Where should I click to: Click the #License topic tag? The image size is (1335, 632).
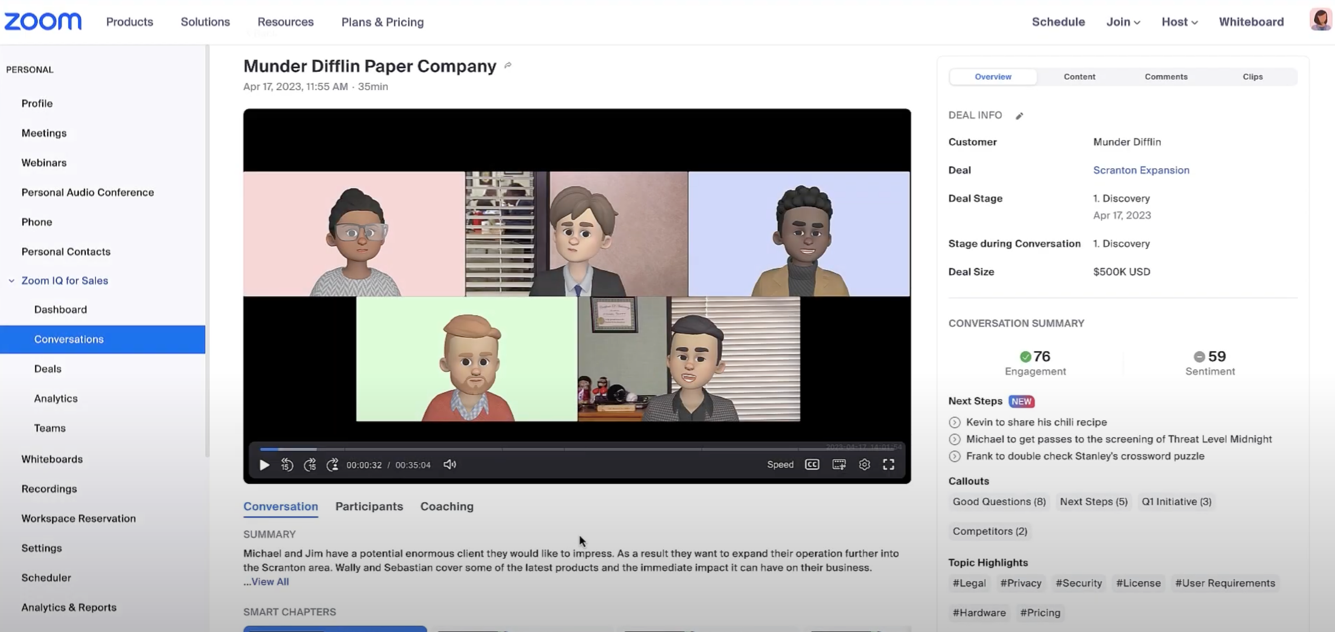click(x=1138, y=584)
